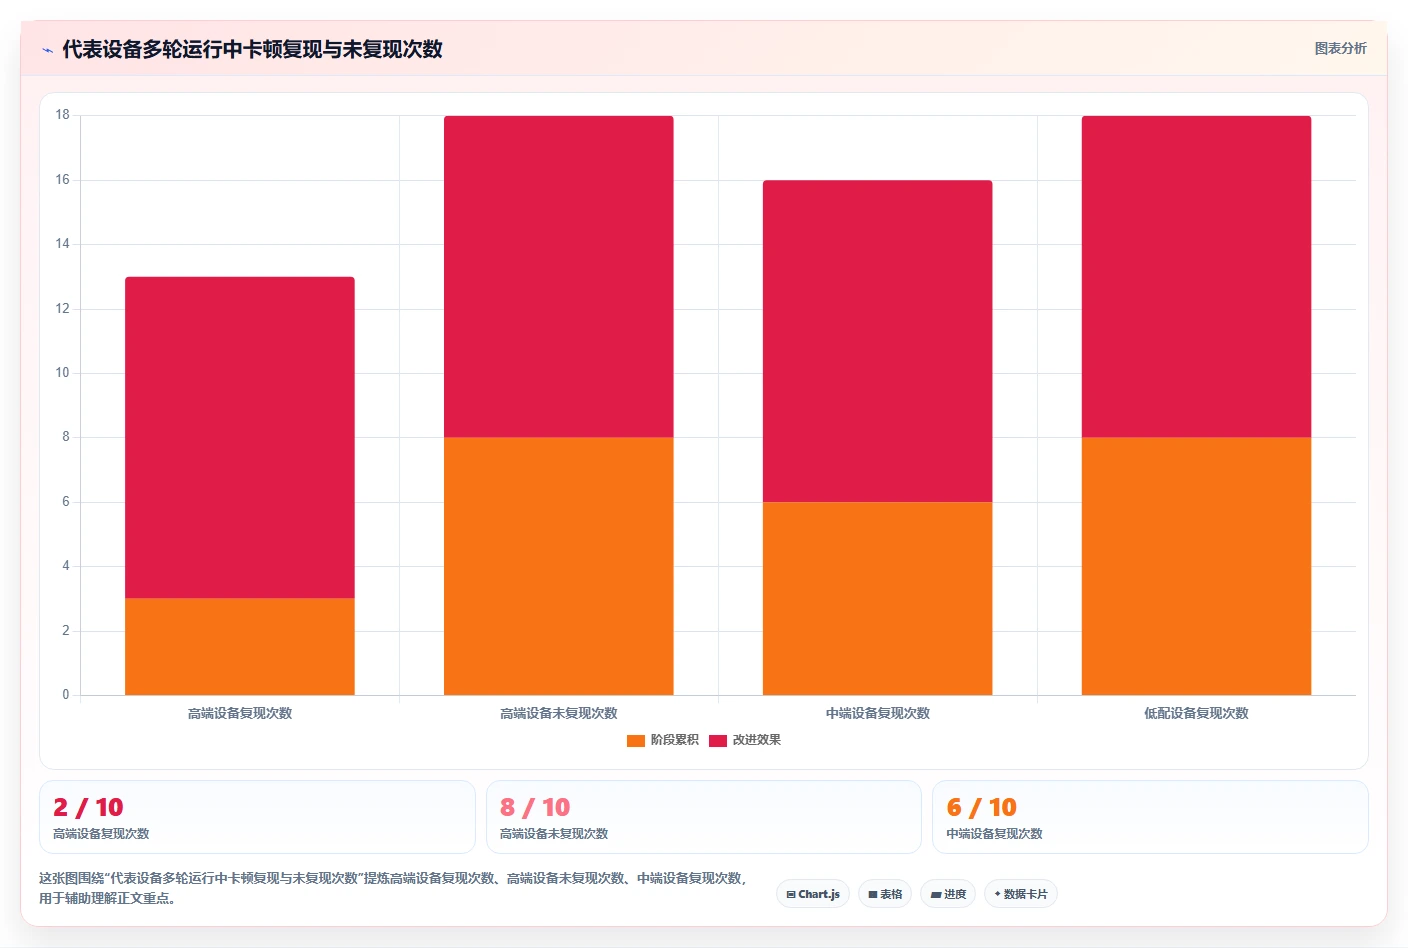Click the orange segment of 中端设备复现次数 bar

(878, 598)
